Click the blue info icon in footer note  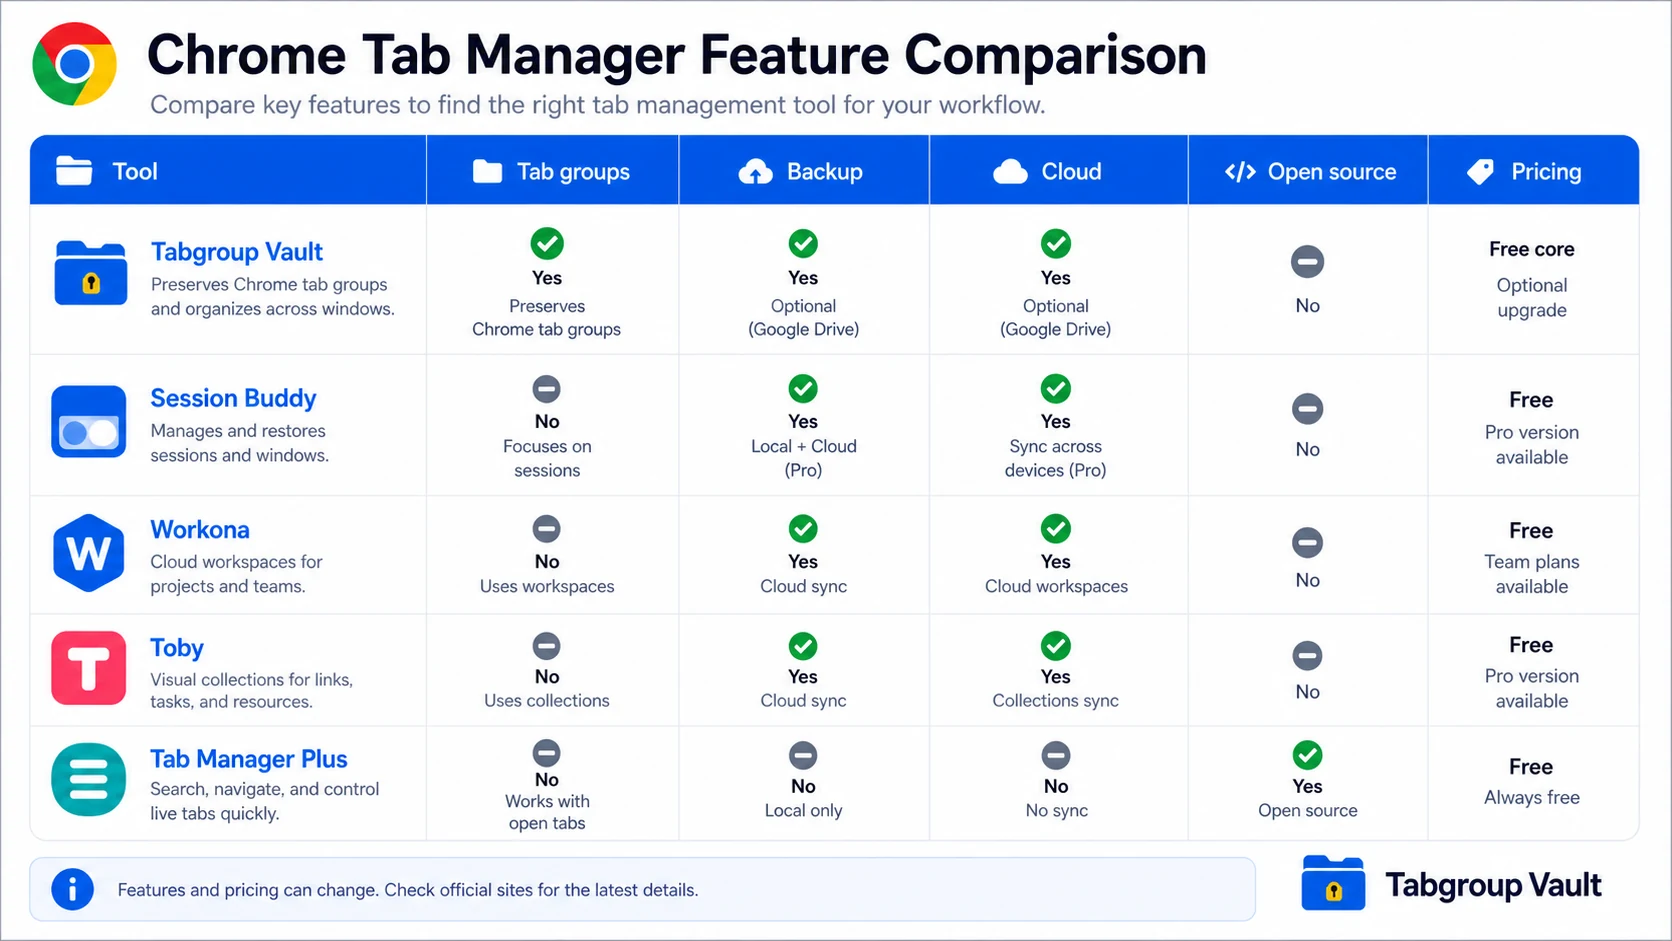click(x=72, y=889)
